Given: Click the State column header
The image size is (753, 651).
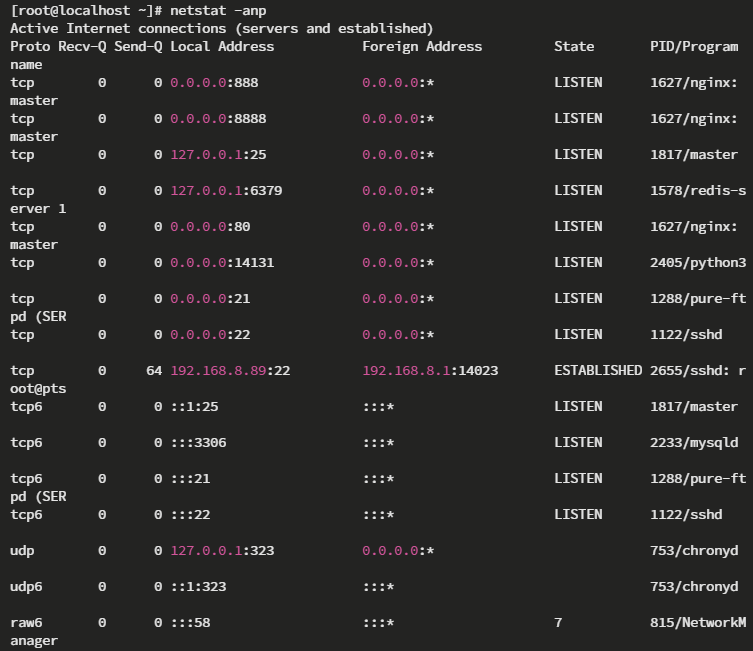Looking at the screenshot, I should (574, 46).
